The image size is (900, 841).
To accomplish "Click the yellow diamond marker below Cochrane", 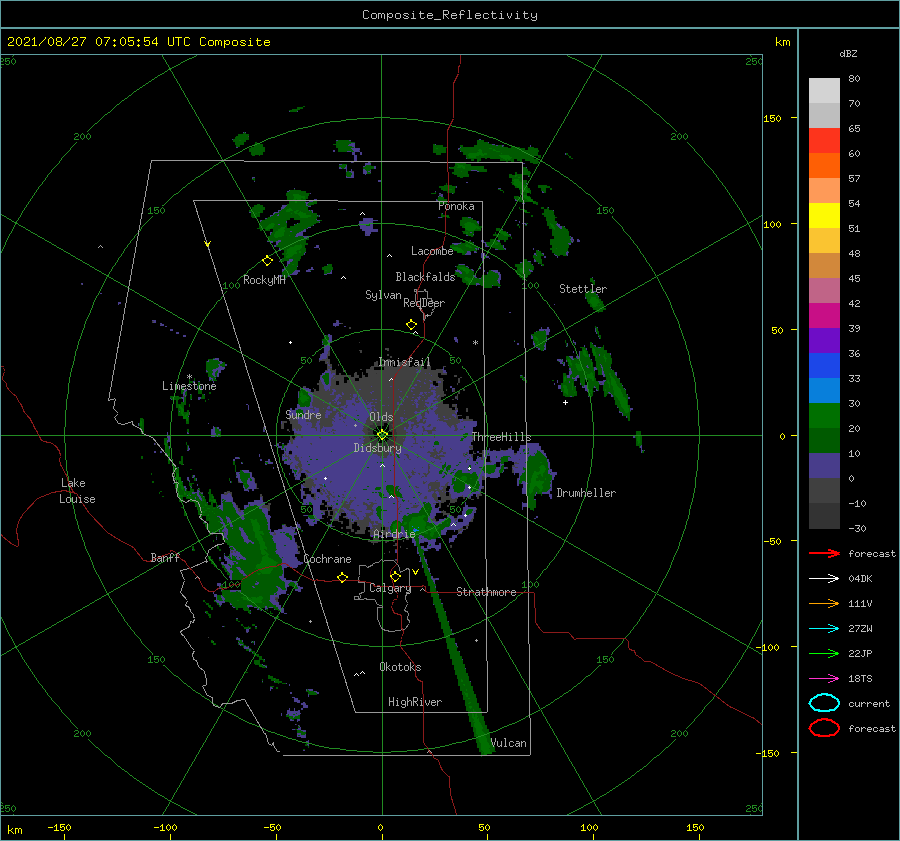I will pyautogui.click(x=343, y=577).
